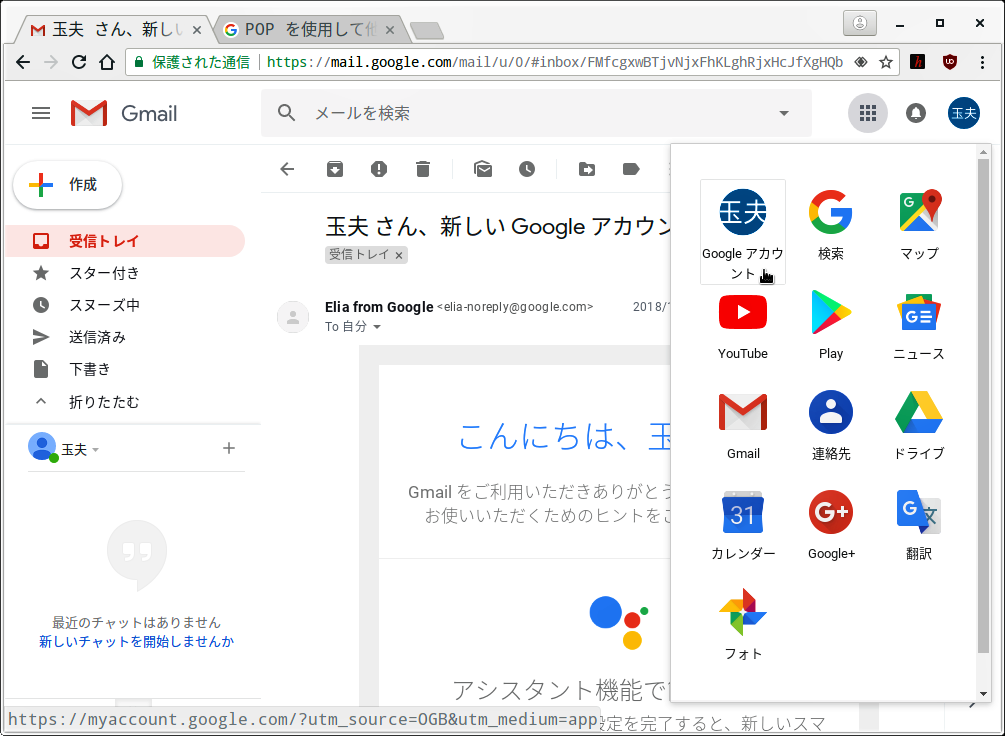Open Google Drive (ドライブ) app

click(x=919, y=427)
